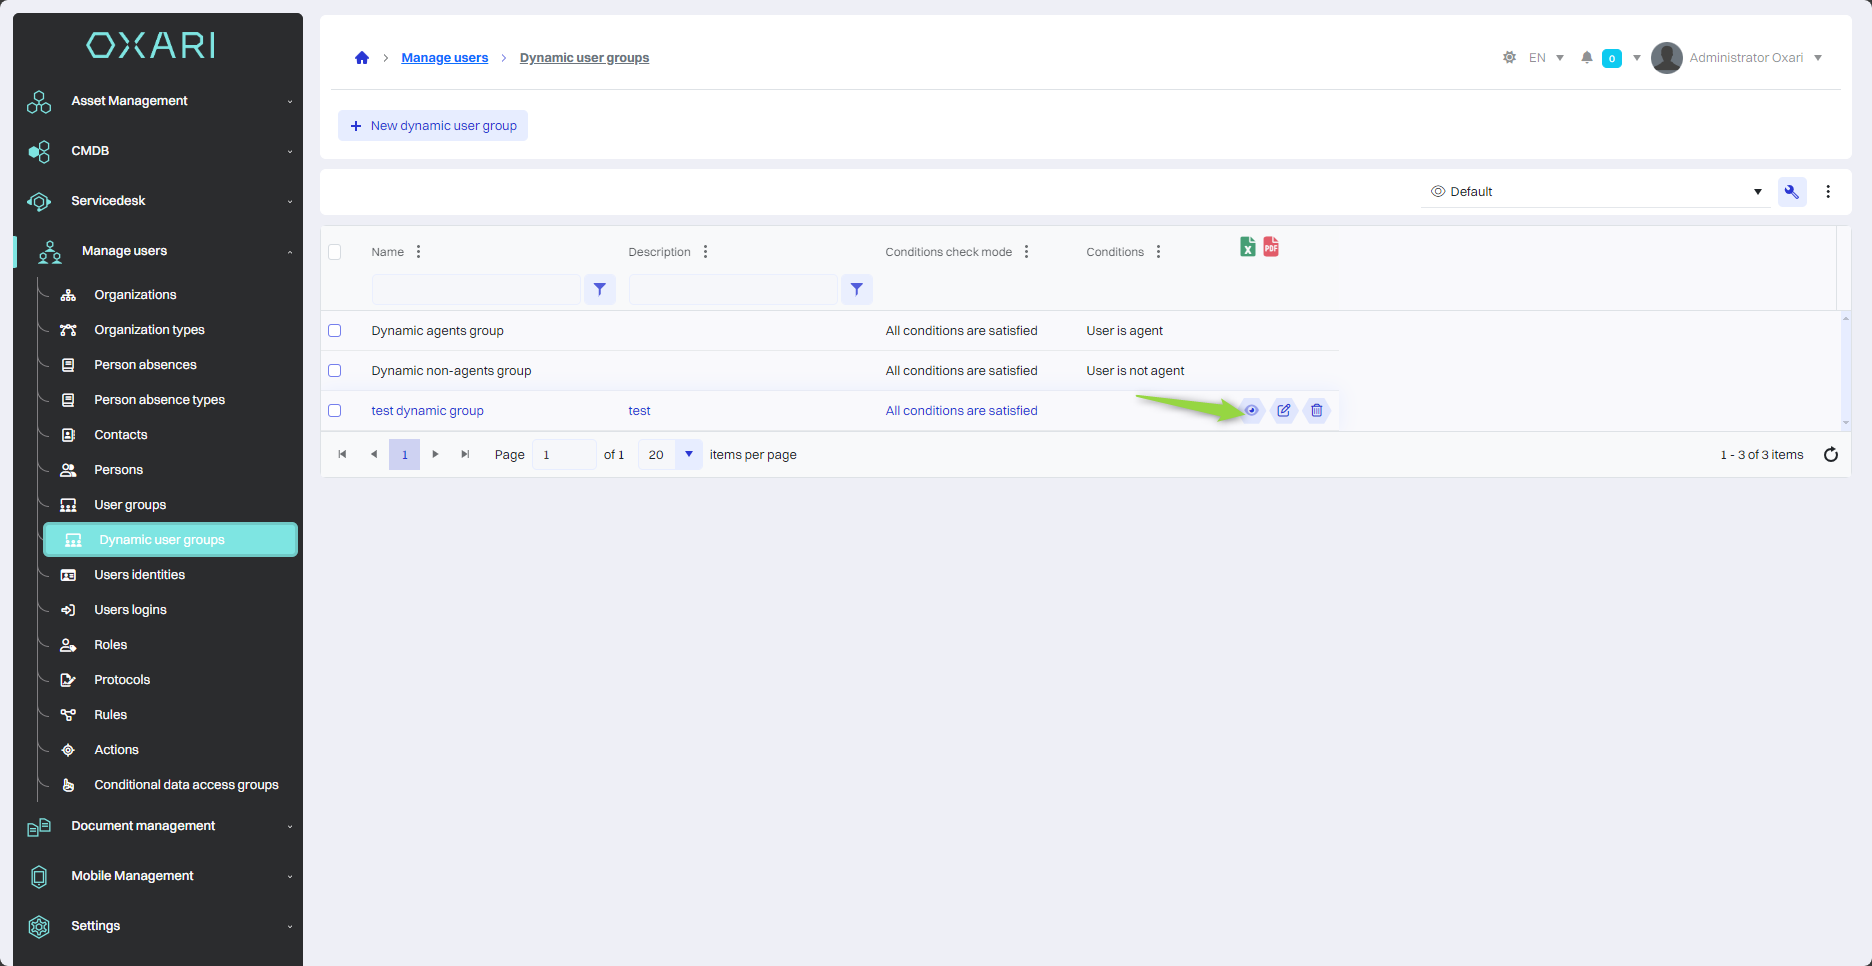Refresh the table with reload icon
The height and width of the screenshot is (966, 1872).
[x=1831, y=455]
